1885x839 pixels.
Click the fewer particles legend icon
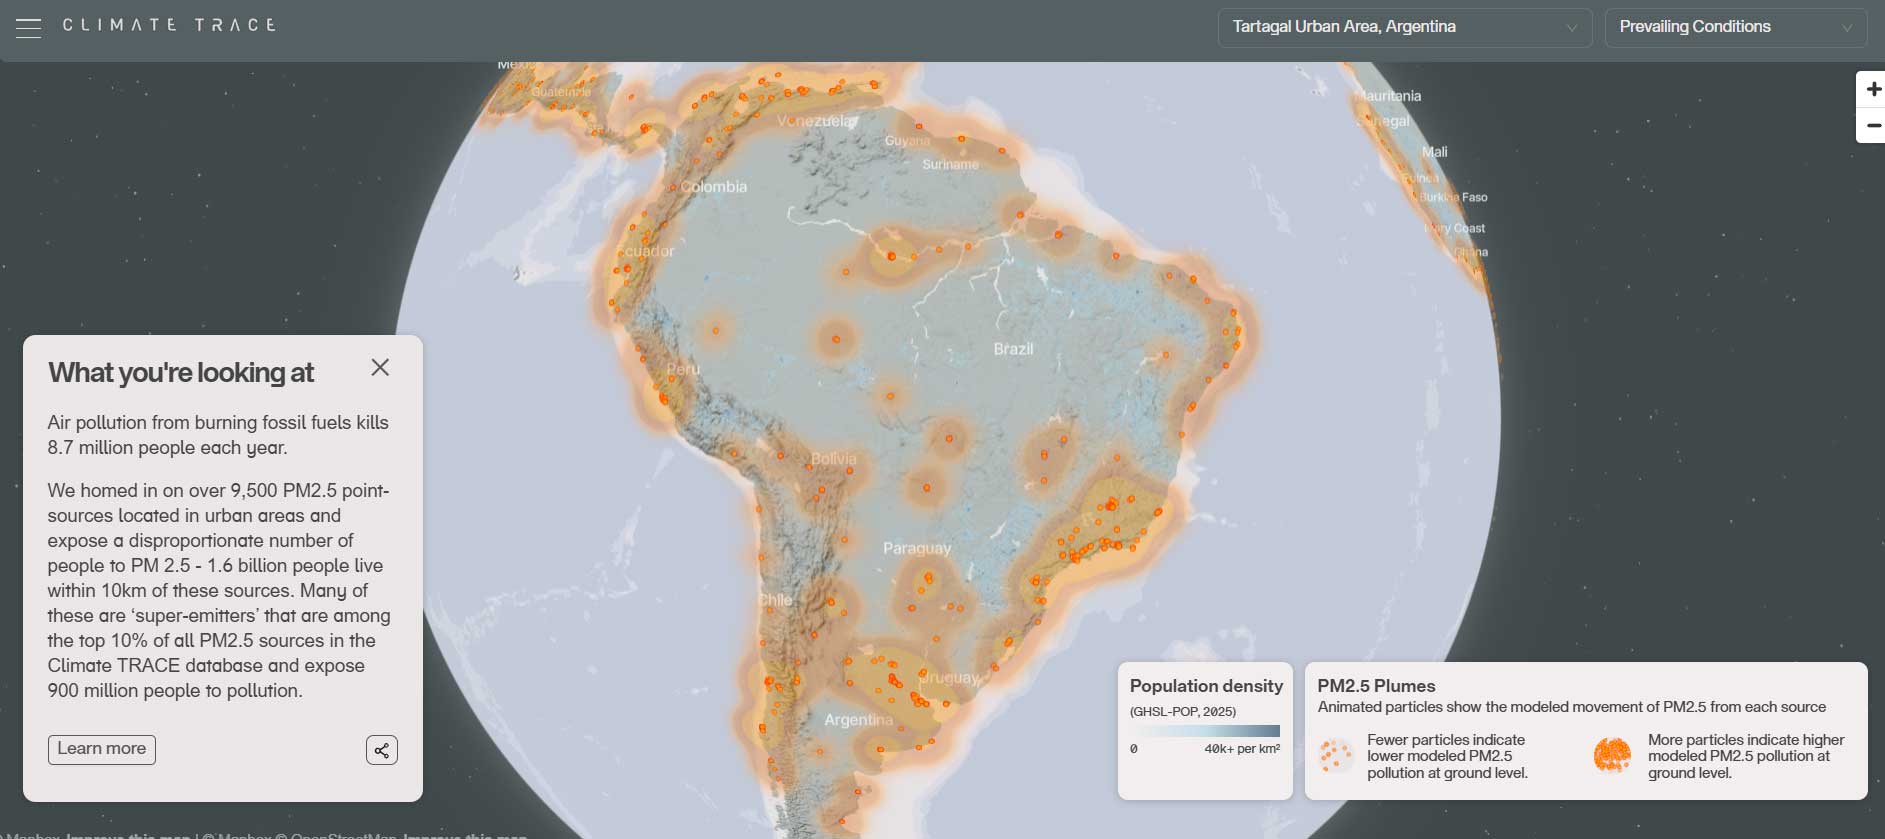click(x=1336, y=756)
